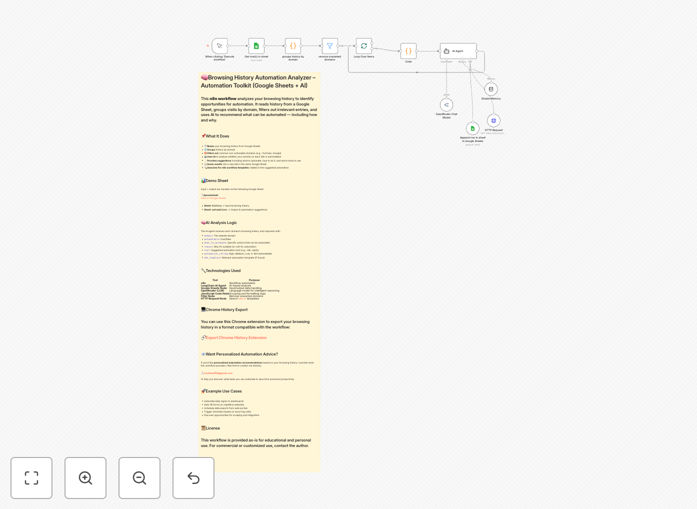Click the reset zoom undo-arrow button
Image resolution: width=697 pixels, height=509 pixels.
(x=193, y=478)
